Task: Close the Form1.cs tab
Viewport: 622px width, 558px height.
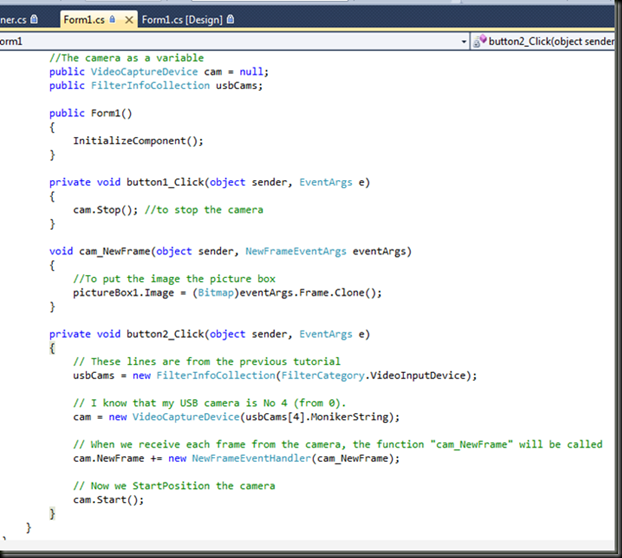Action: pyautogui.click(x=127, y=19)
